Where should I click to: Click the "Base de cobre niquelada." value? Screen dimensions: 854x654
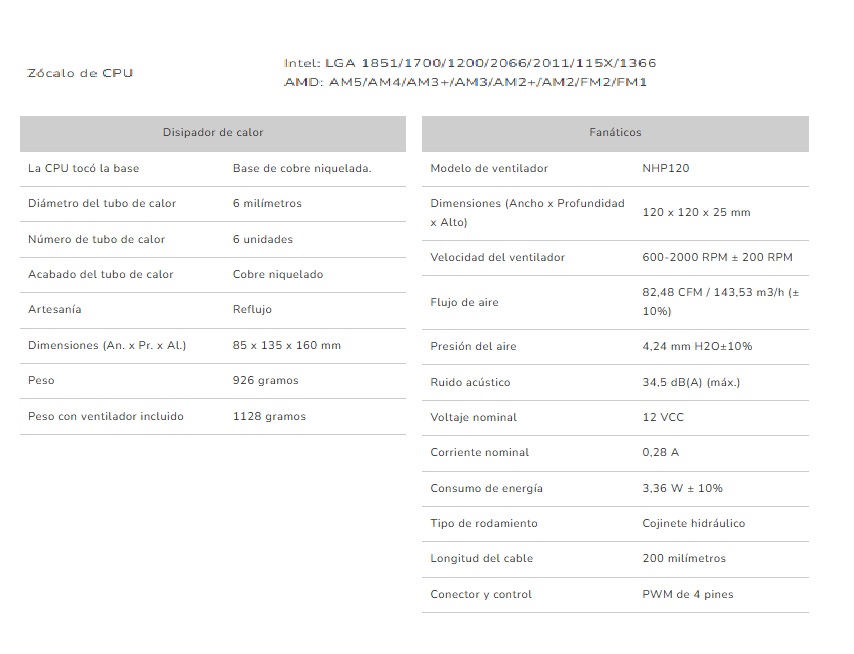coord(302,168)
